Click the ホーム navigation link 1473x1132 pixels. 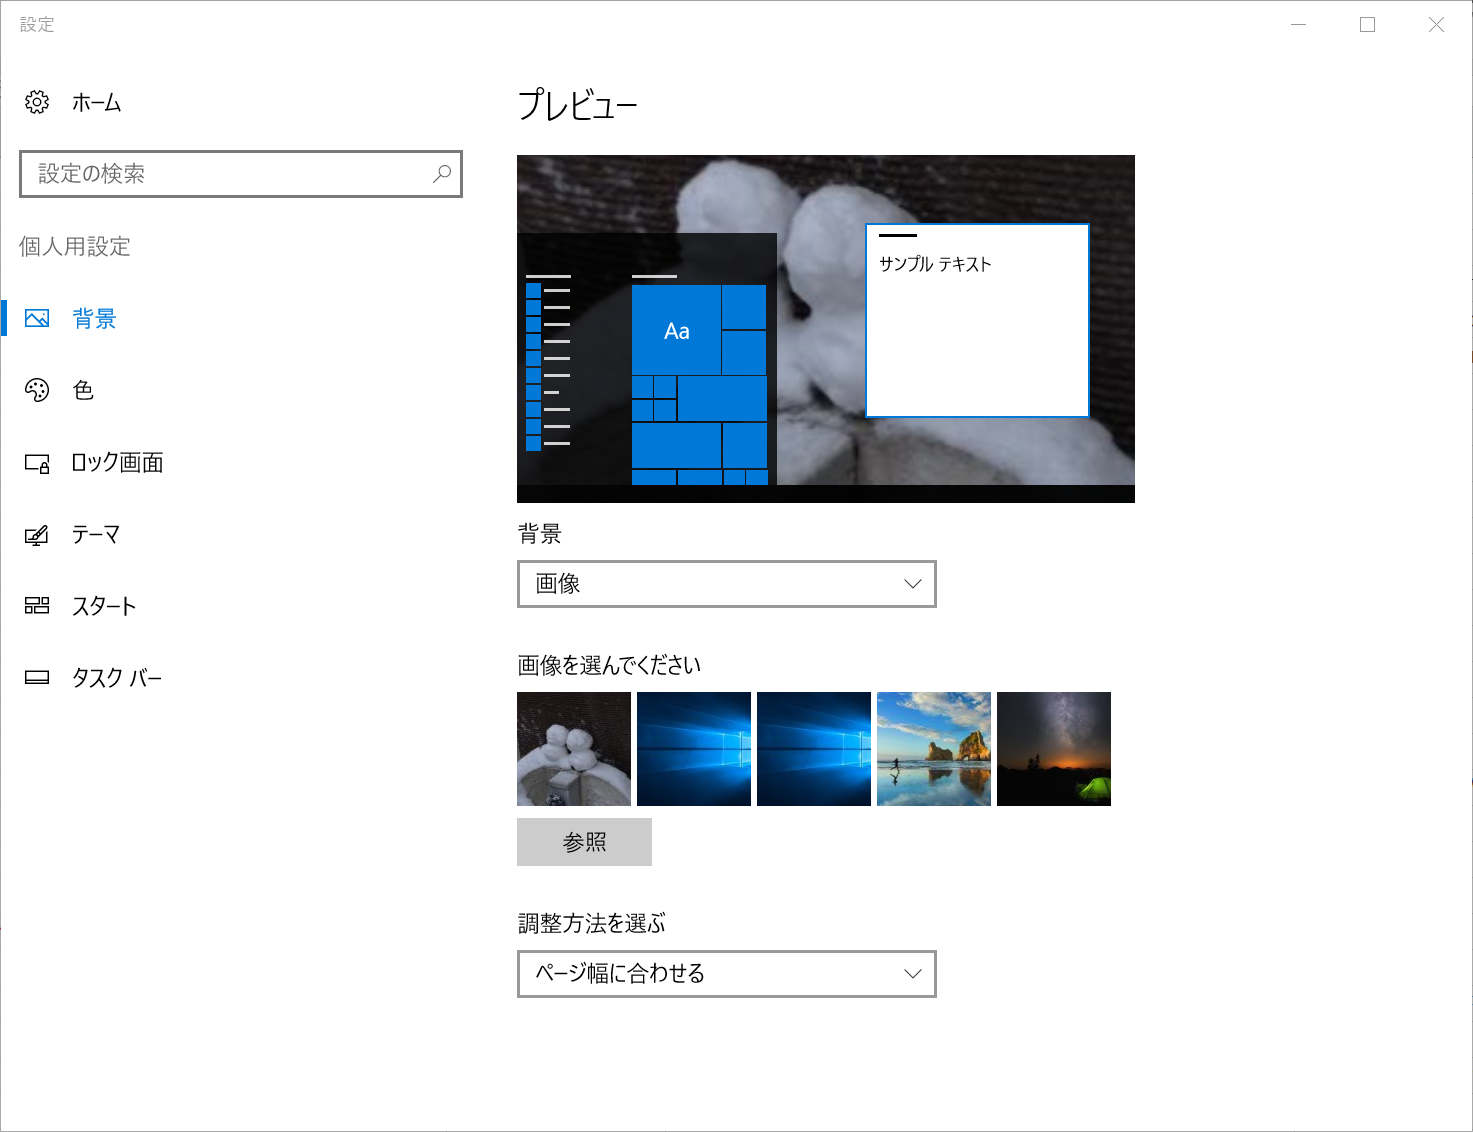pyautogui.click(x=95, y=102)
